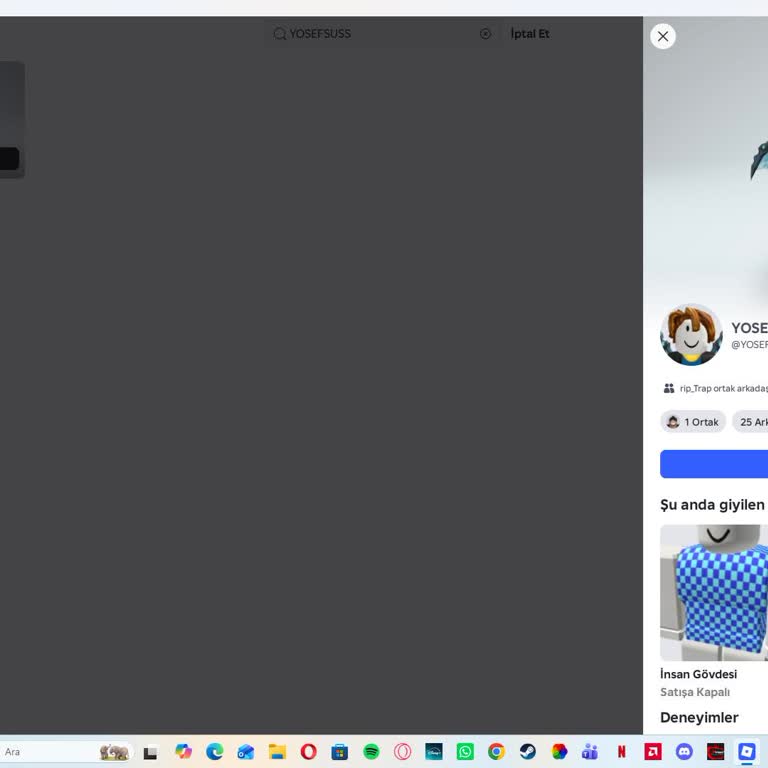Open WhatsApp from the taskbar

[x=465, y=751]
